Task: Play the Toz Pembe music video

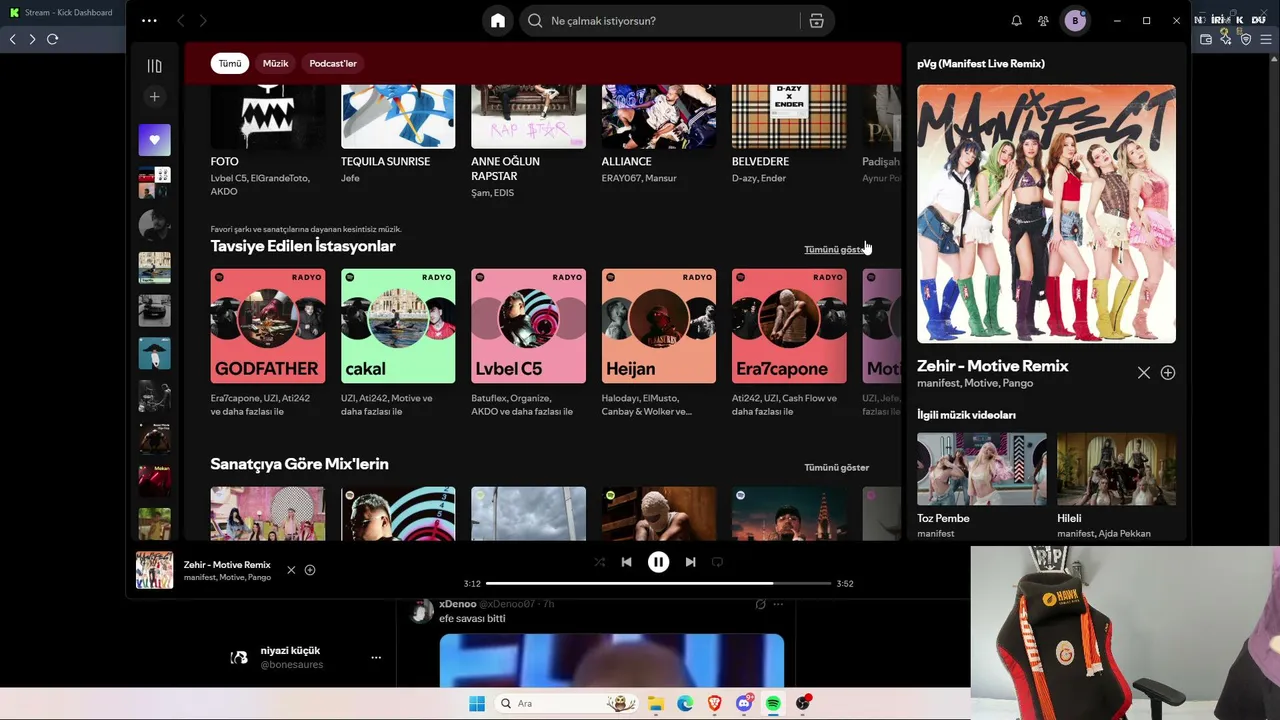Action: [982, 469]
